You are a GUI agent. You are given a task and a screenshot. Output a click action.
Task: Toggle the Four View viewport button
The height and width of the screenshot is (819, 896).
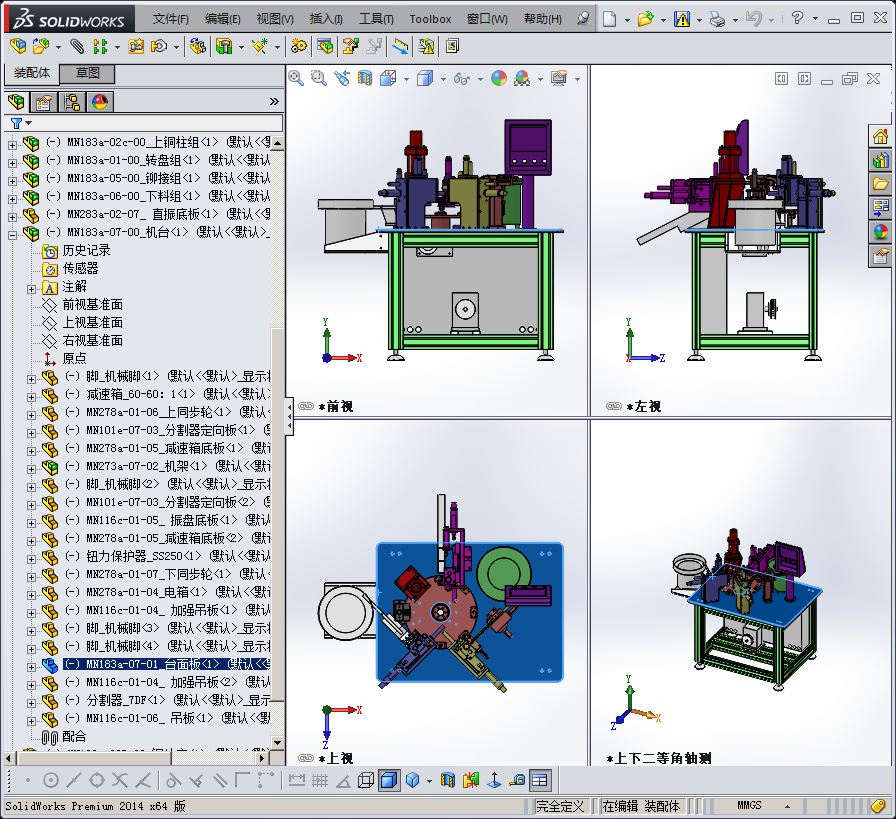(x=539, y=780)
